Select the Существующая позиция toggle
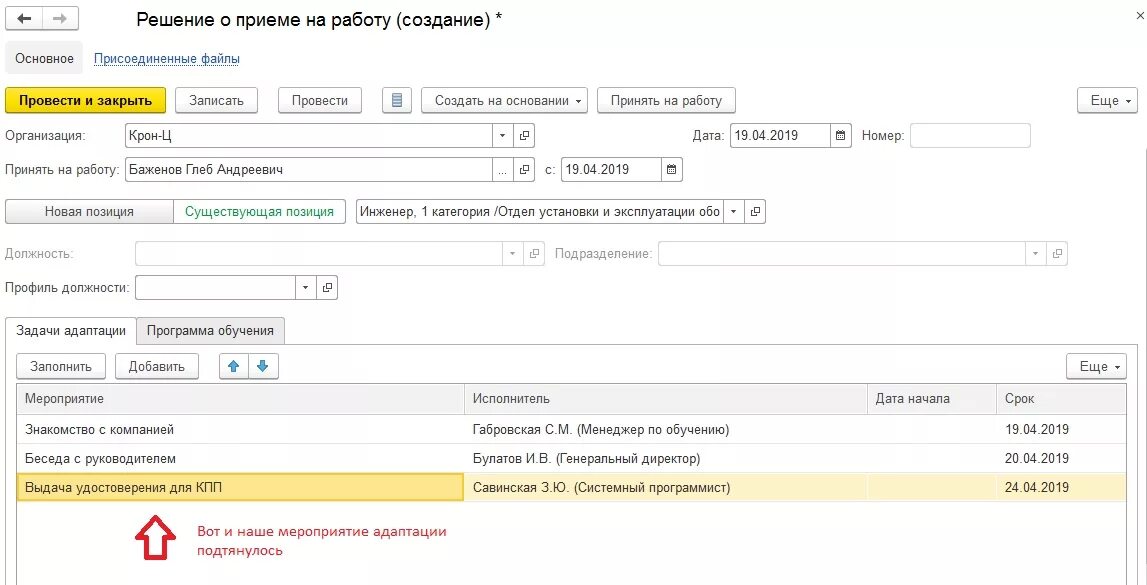 click(260, 212)
